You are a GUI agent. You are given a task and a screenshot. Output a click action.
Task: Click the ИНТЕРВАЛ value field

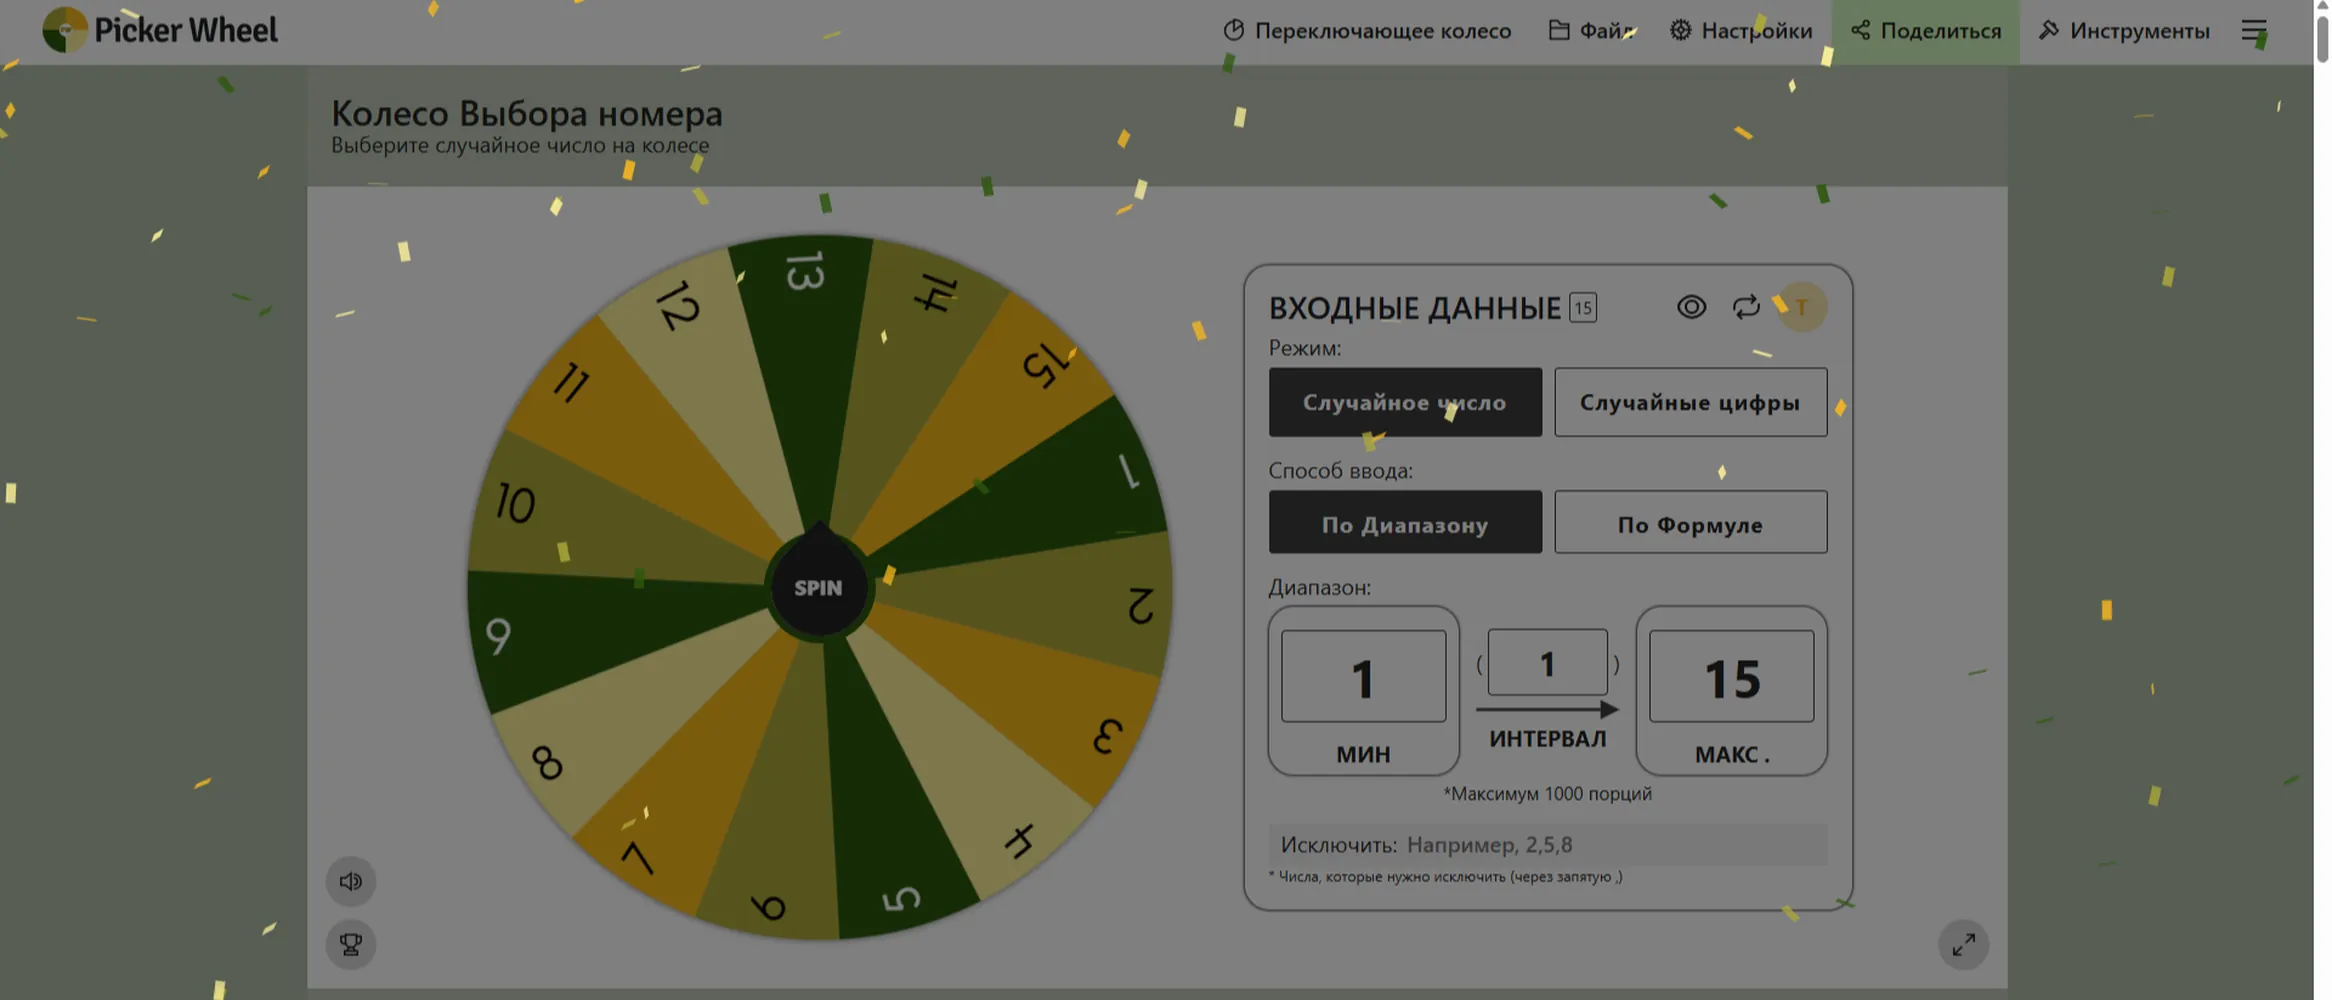[x=1548, y=662]
